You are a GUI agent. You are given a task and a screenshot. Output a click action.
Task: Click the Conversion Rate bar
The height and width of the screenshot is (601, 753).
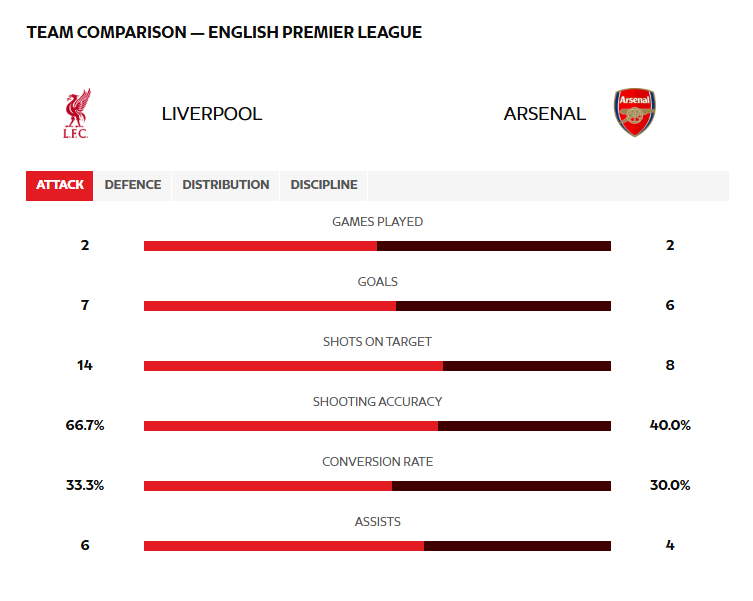[x=377, y=486]
